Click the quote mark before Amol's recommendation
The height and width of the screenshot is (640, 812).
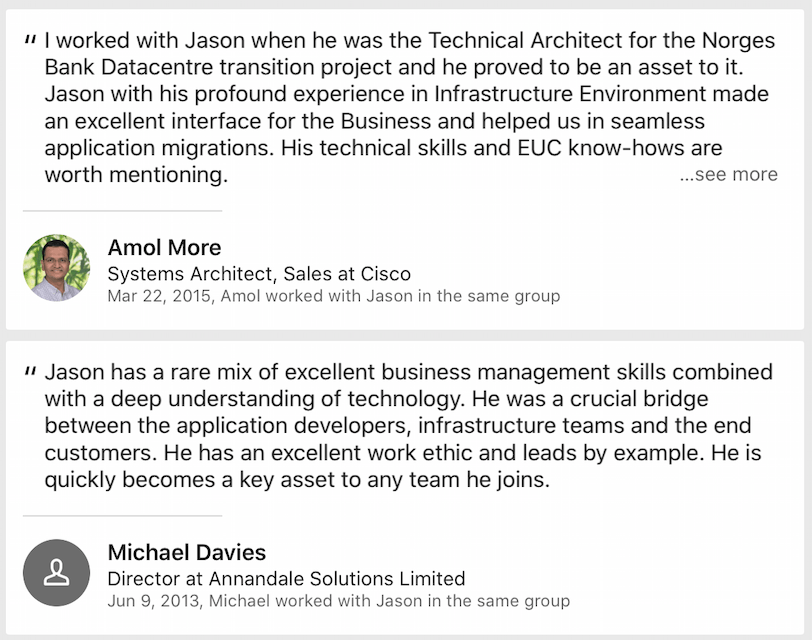coord(30,41)
